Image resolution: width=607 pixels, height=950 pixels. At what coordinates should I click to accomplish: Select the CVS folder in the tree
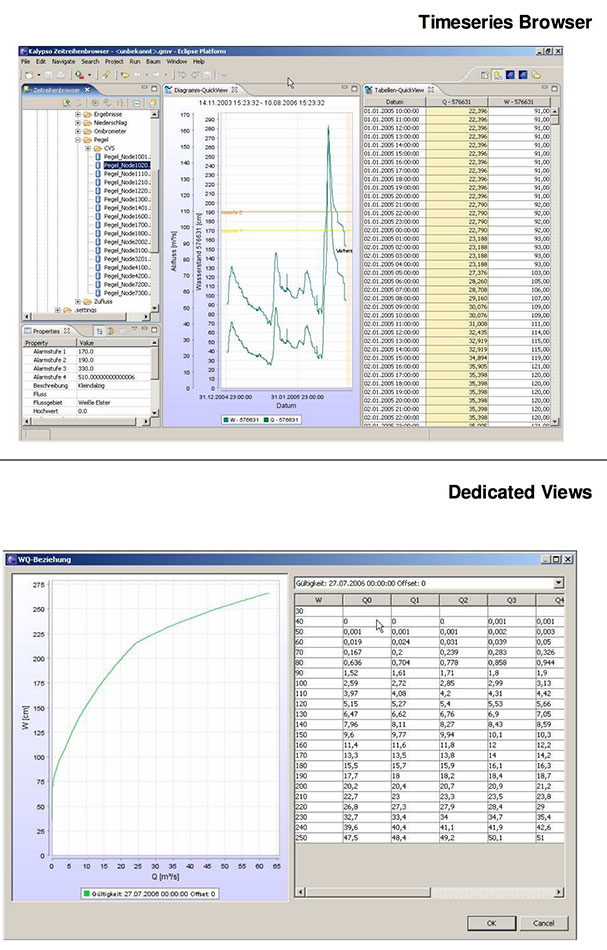click(109, 148)
